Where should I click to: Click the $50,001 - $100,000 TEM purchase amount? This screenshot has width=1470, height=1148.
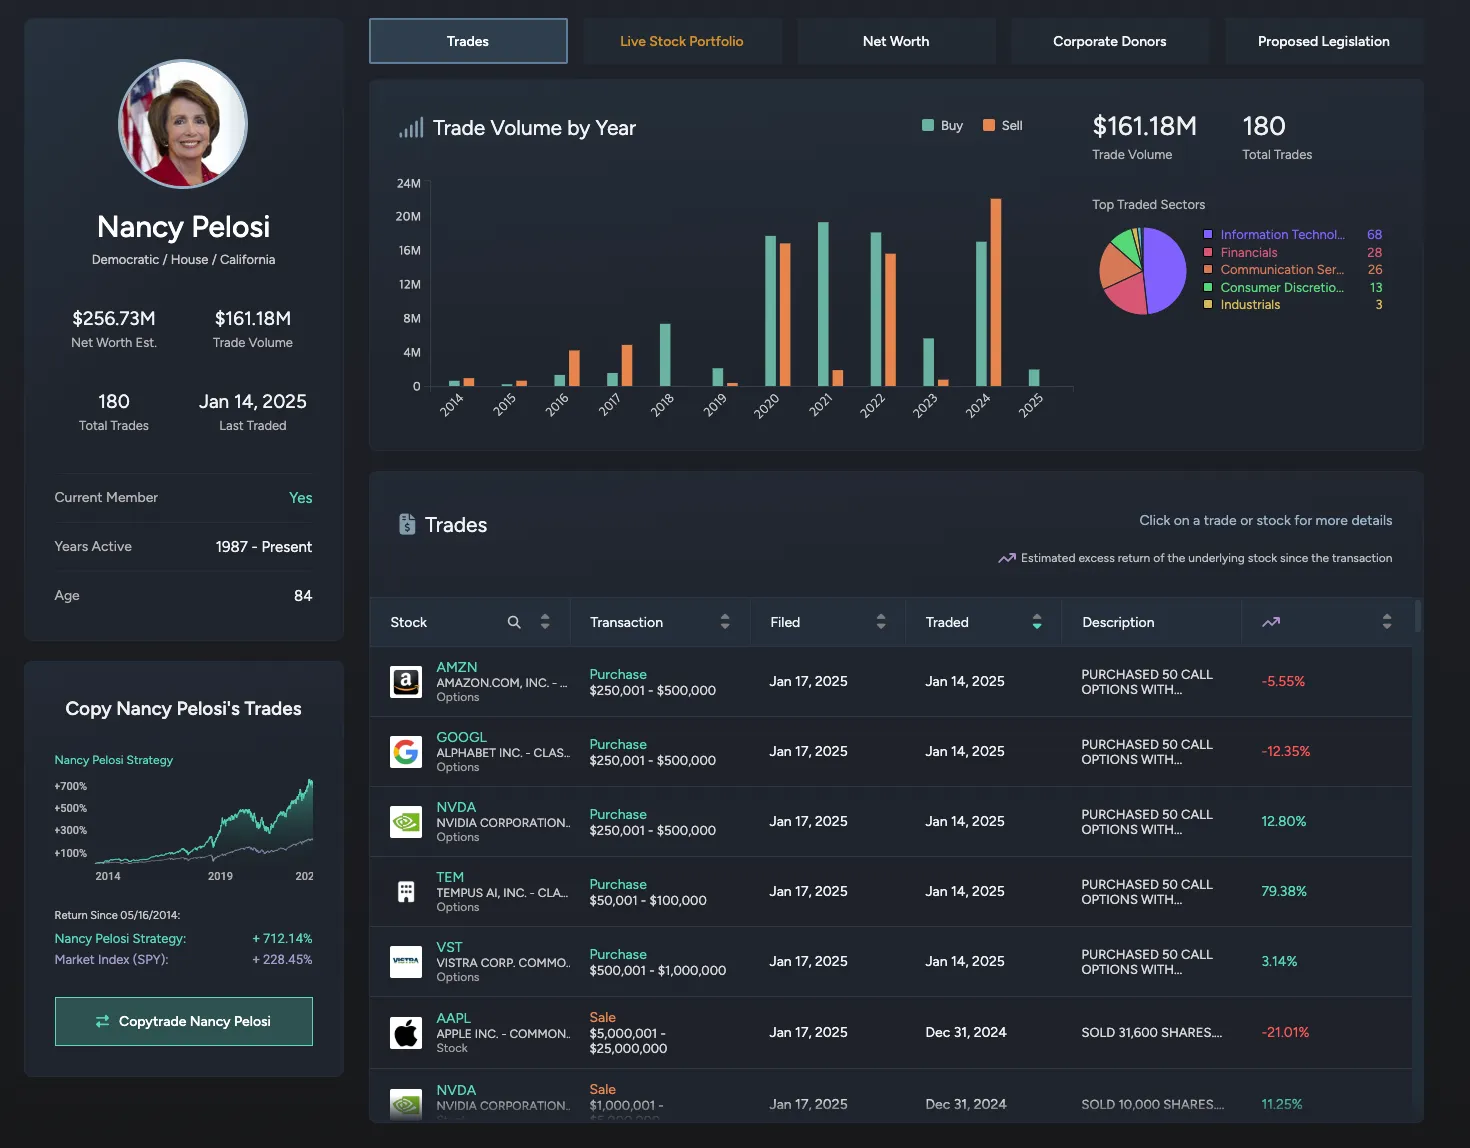[648, 900]
